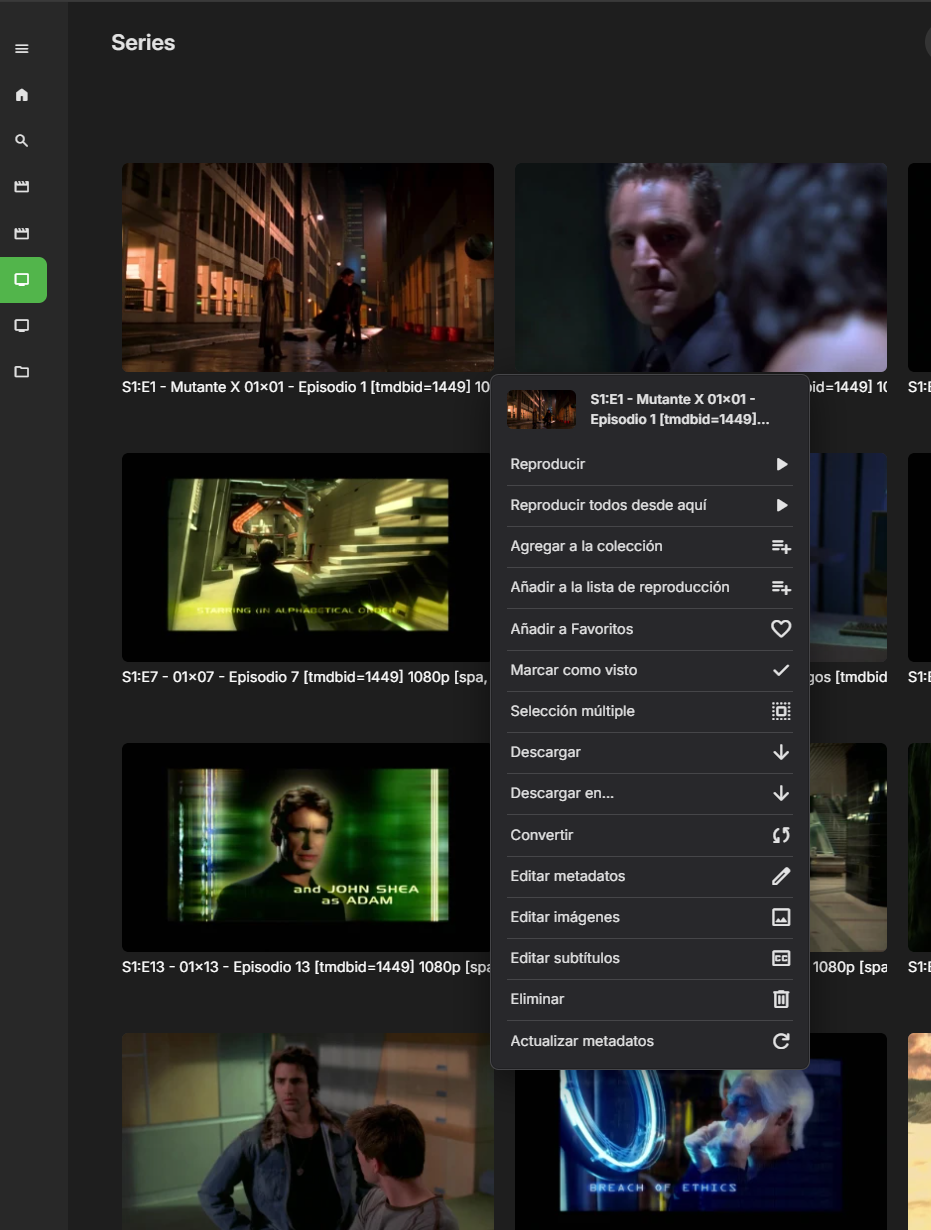Image resolution: width=931 pixels, height=1230 pixels.
Task: Click the trash icon beside Eliminar
Action: [781, 999]
